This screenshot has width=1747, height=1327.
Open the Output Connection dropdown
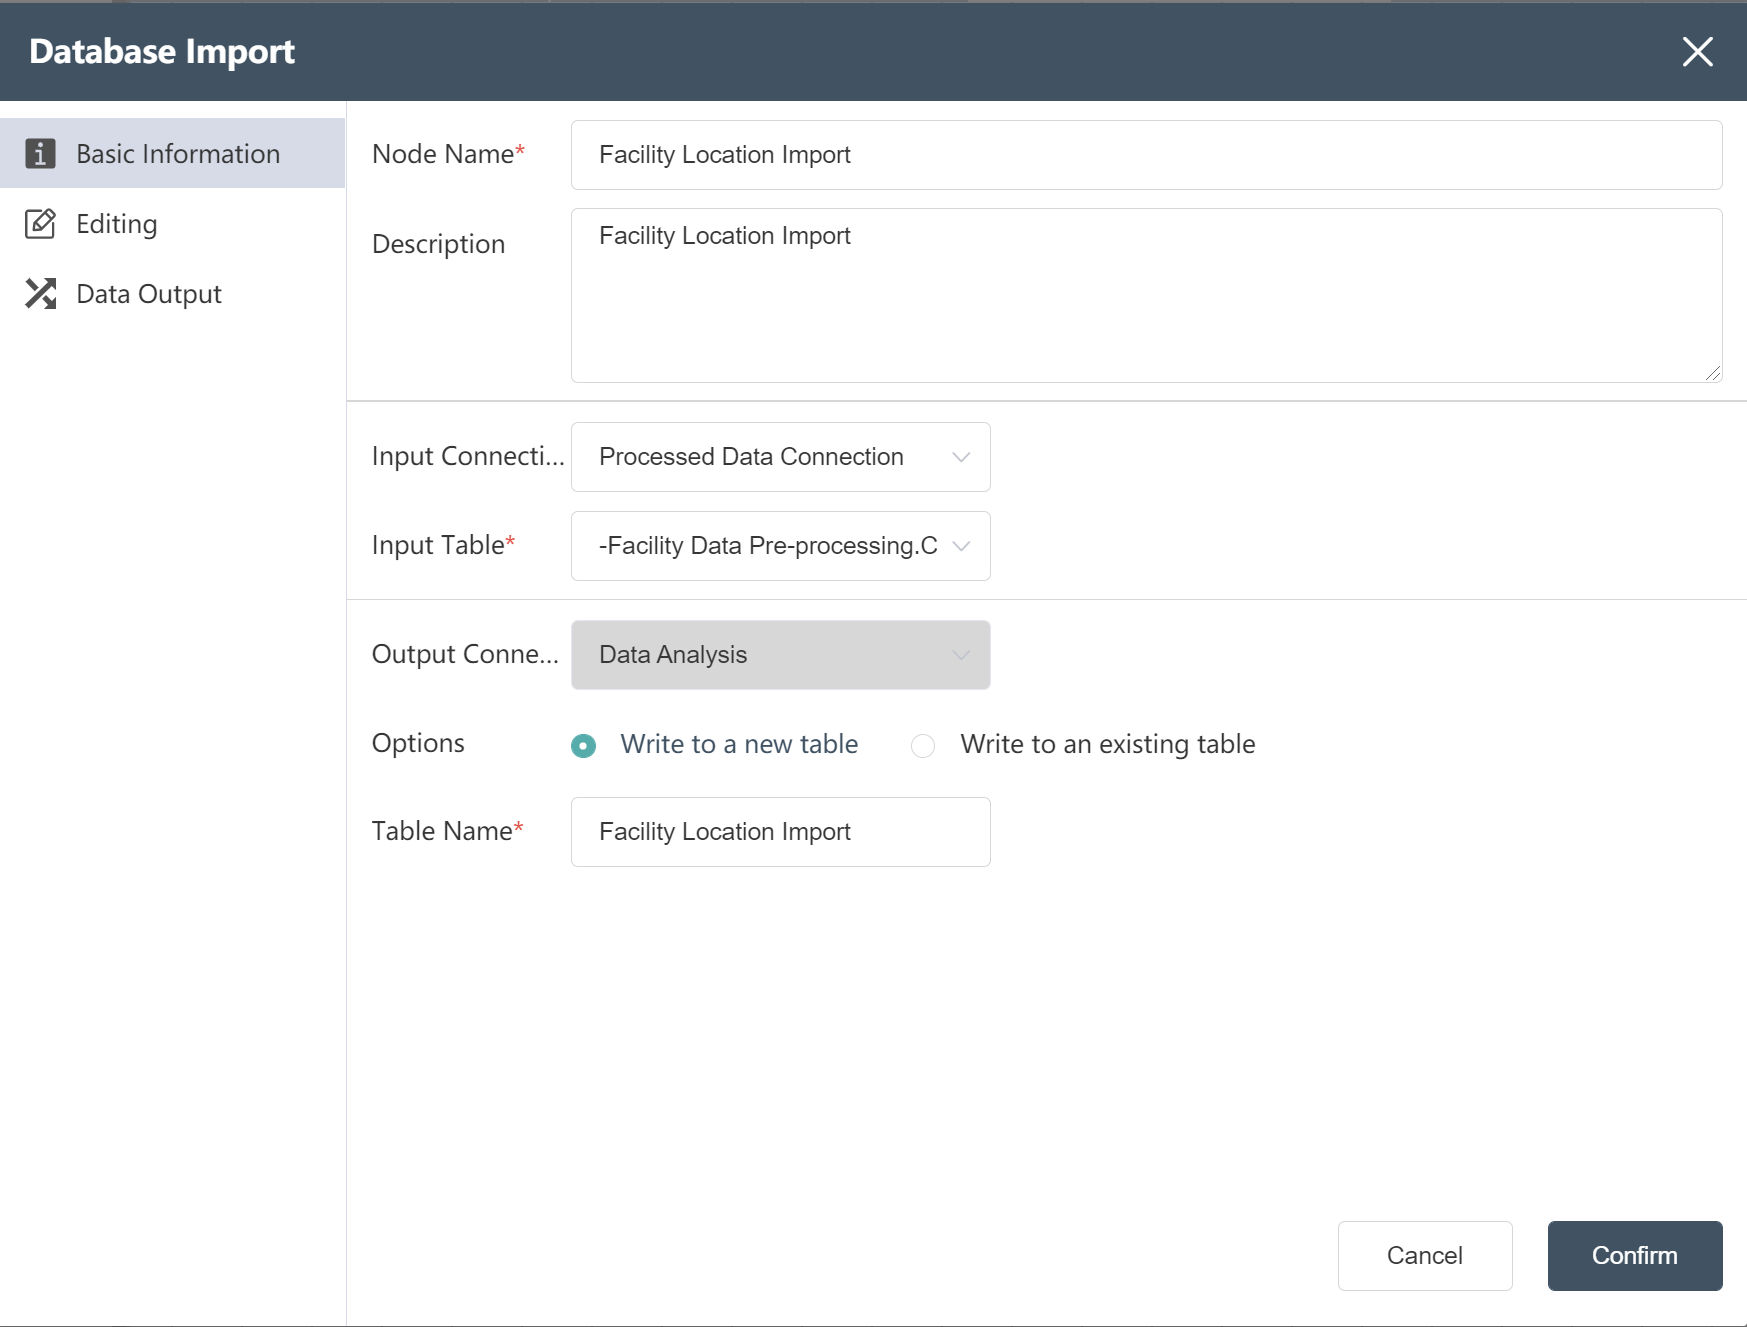[779, 655]
